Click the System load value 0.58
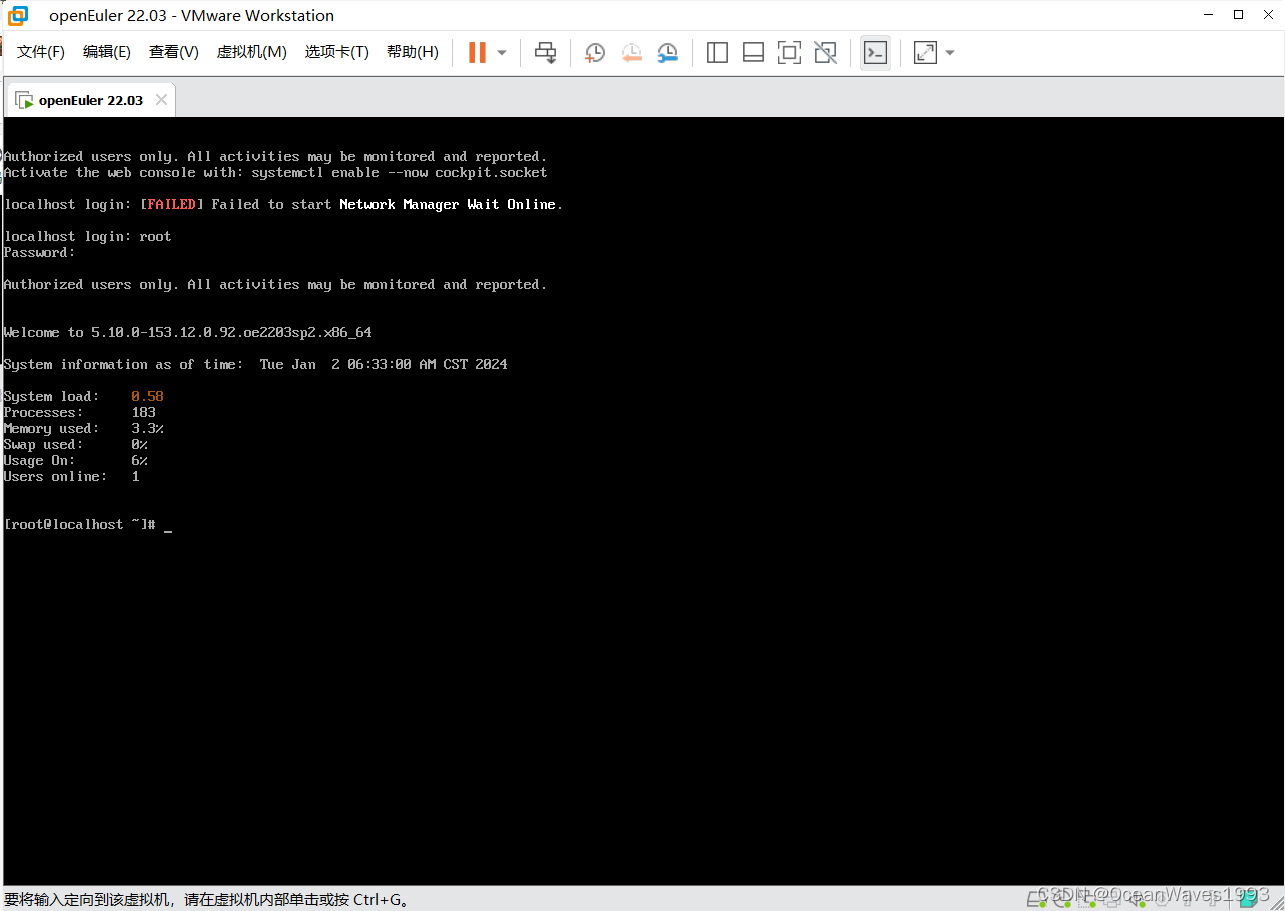 147,396
